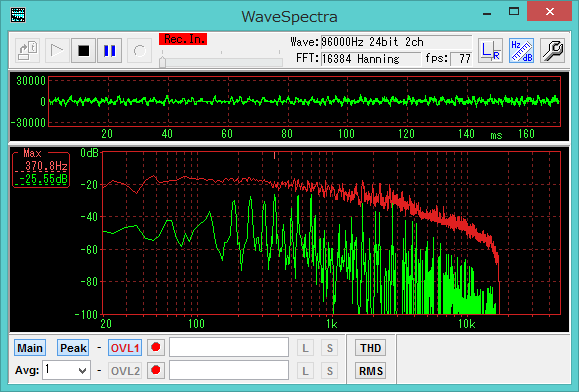Viewport: 579px width, 392px height.
Task: Click the playback position slider thumb
Action: point(162,62)
